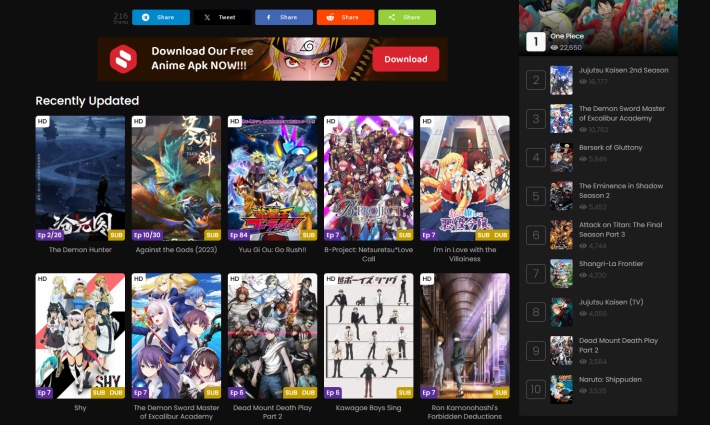
Task: Share the page on Reddit
Action: [345, 17]
